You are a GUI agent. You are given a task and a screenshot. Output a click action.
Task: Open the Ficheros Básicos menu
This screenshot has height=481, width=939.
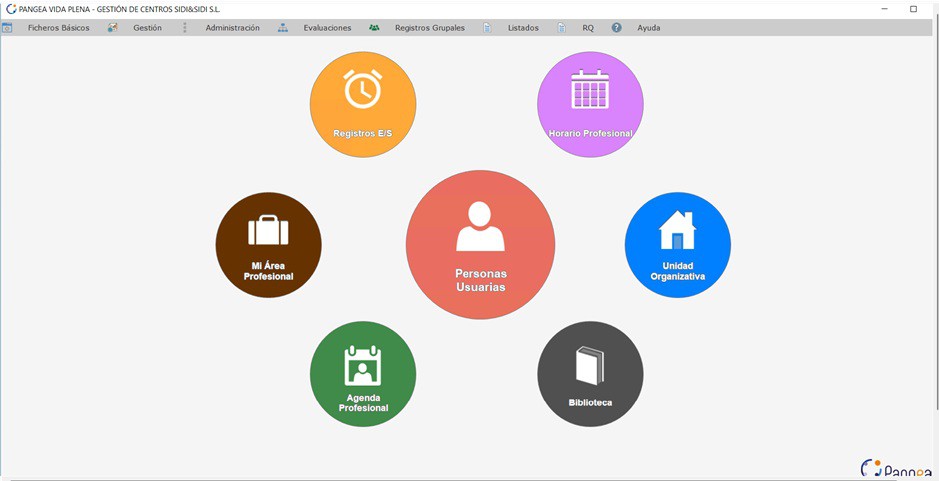point(59,28)
